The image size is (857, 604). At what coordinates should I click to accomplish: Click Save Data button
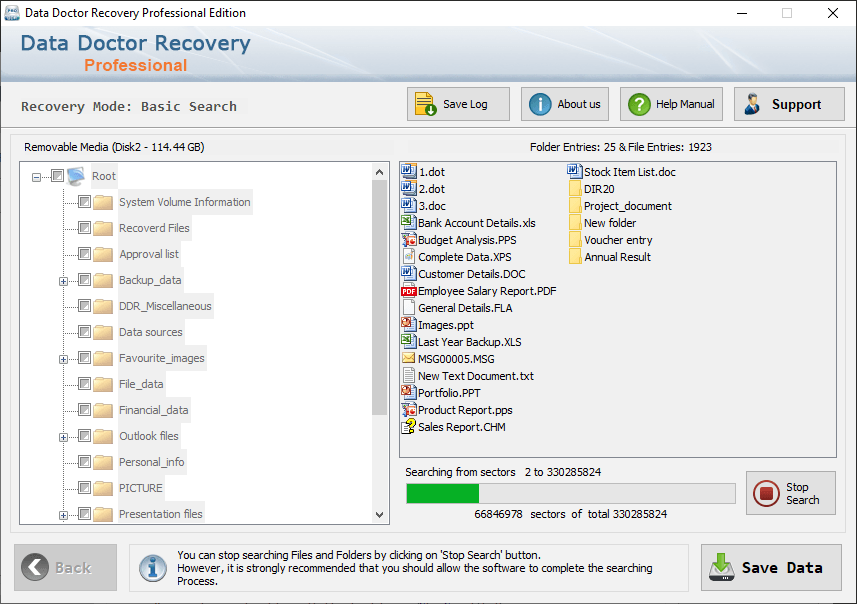(771, 567)
